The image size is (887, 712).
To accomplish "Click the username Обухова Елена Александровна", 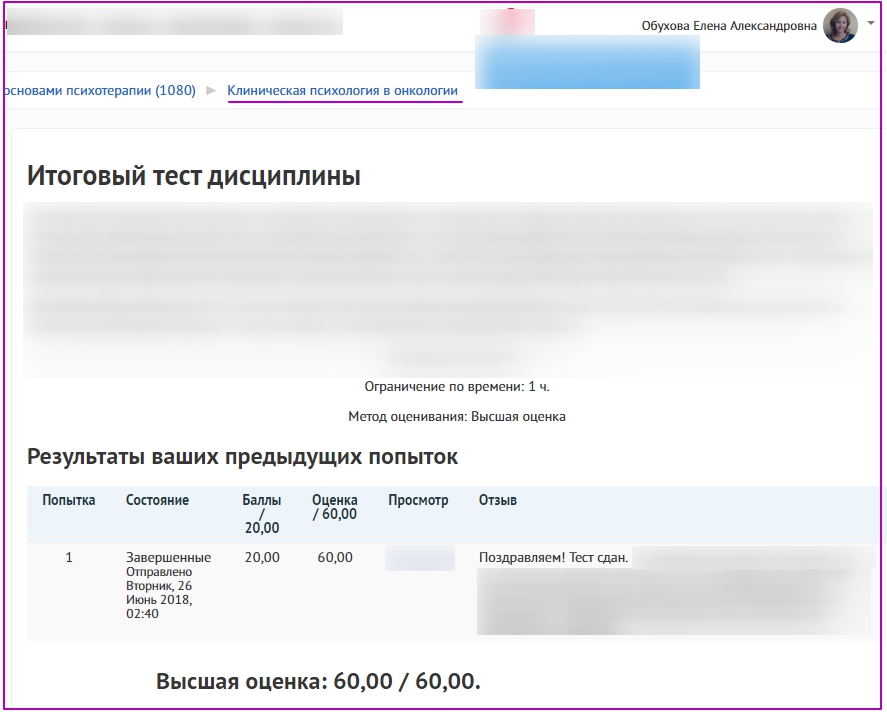I will [x=729, y=27].
